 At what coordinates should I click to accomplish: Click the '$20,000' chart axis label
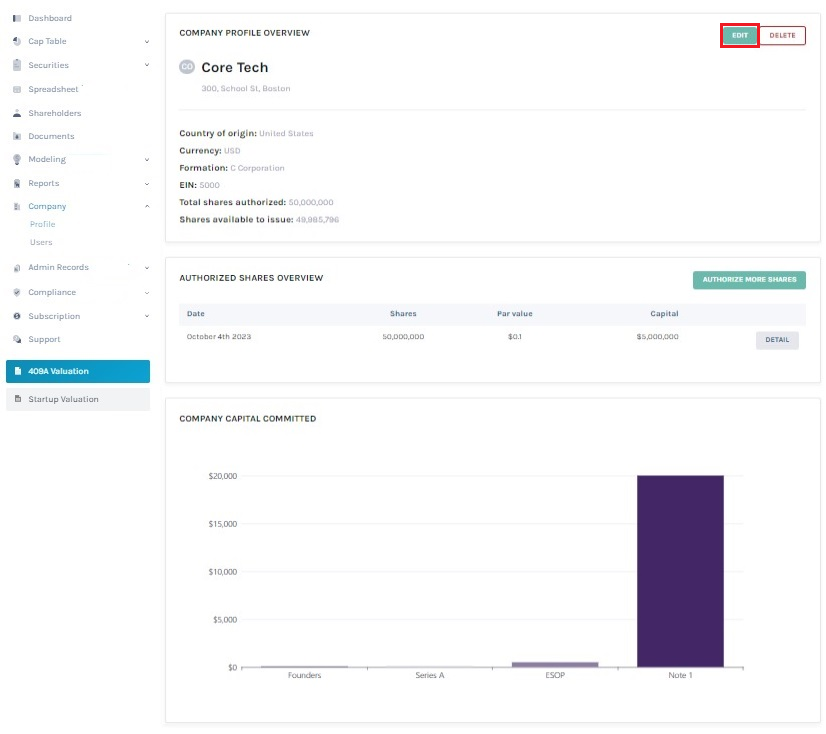tap(223, 476)
